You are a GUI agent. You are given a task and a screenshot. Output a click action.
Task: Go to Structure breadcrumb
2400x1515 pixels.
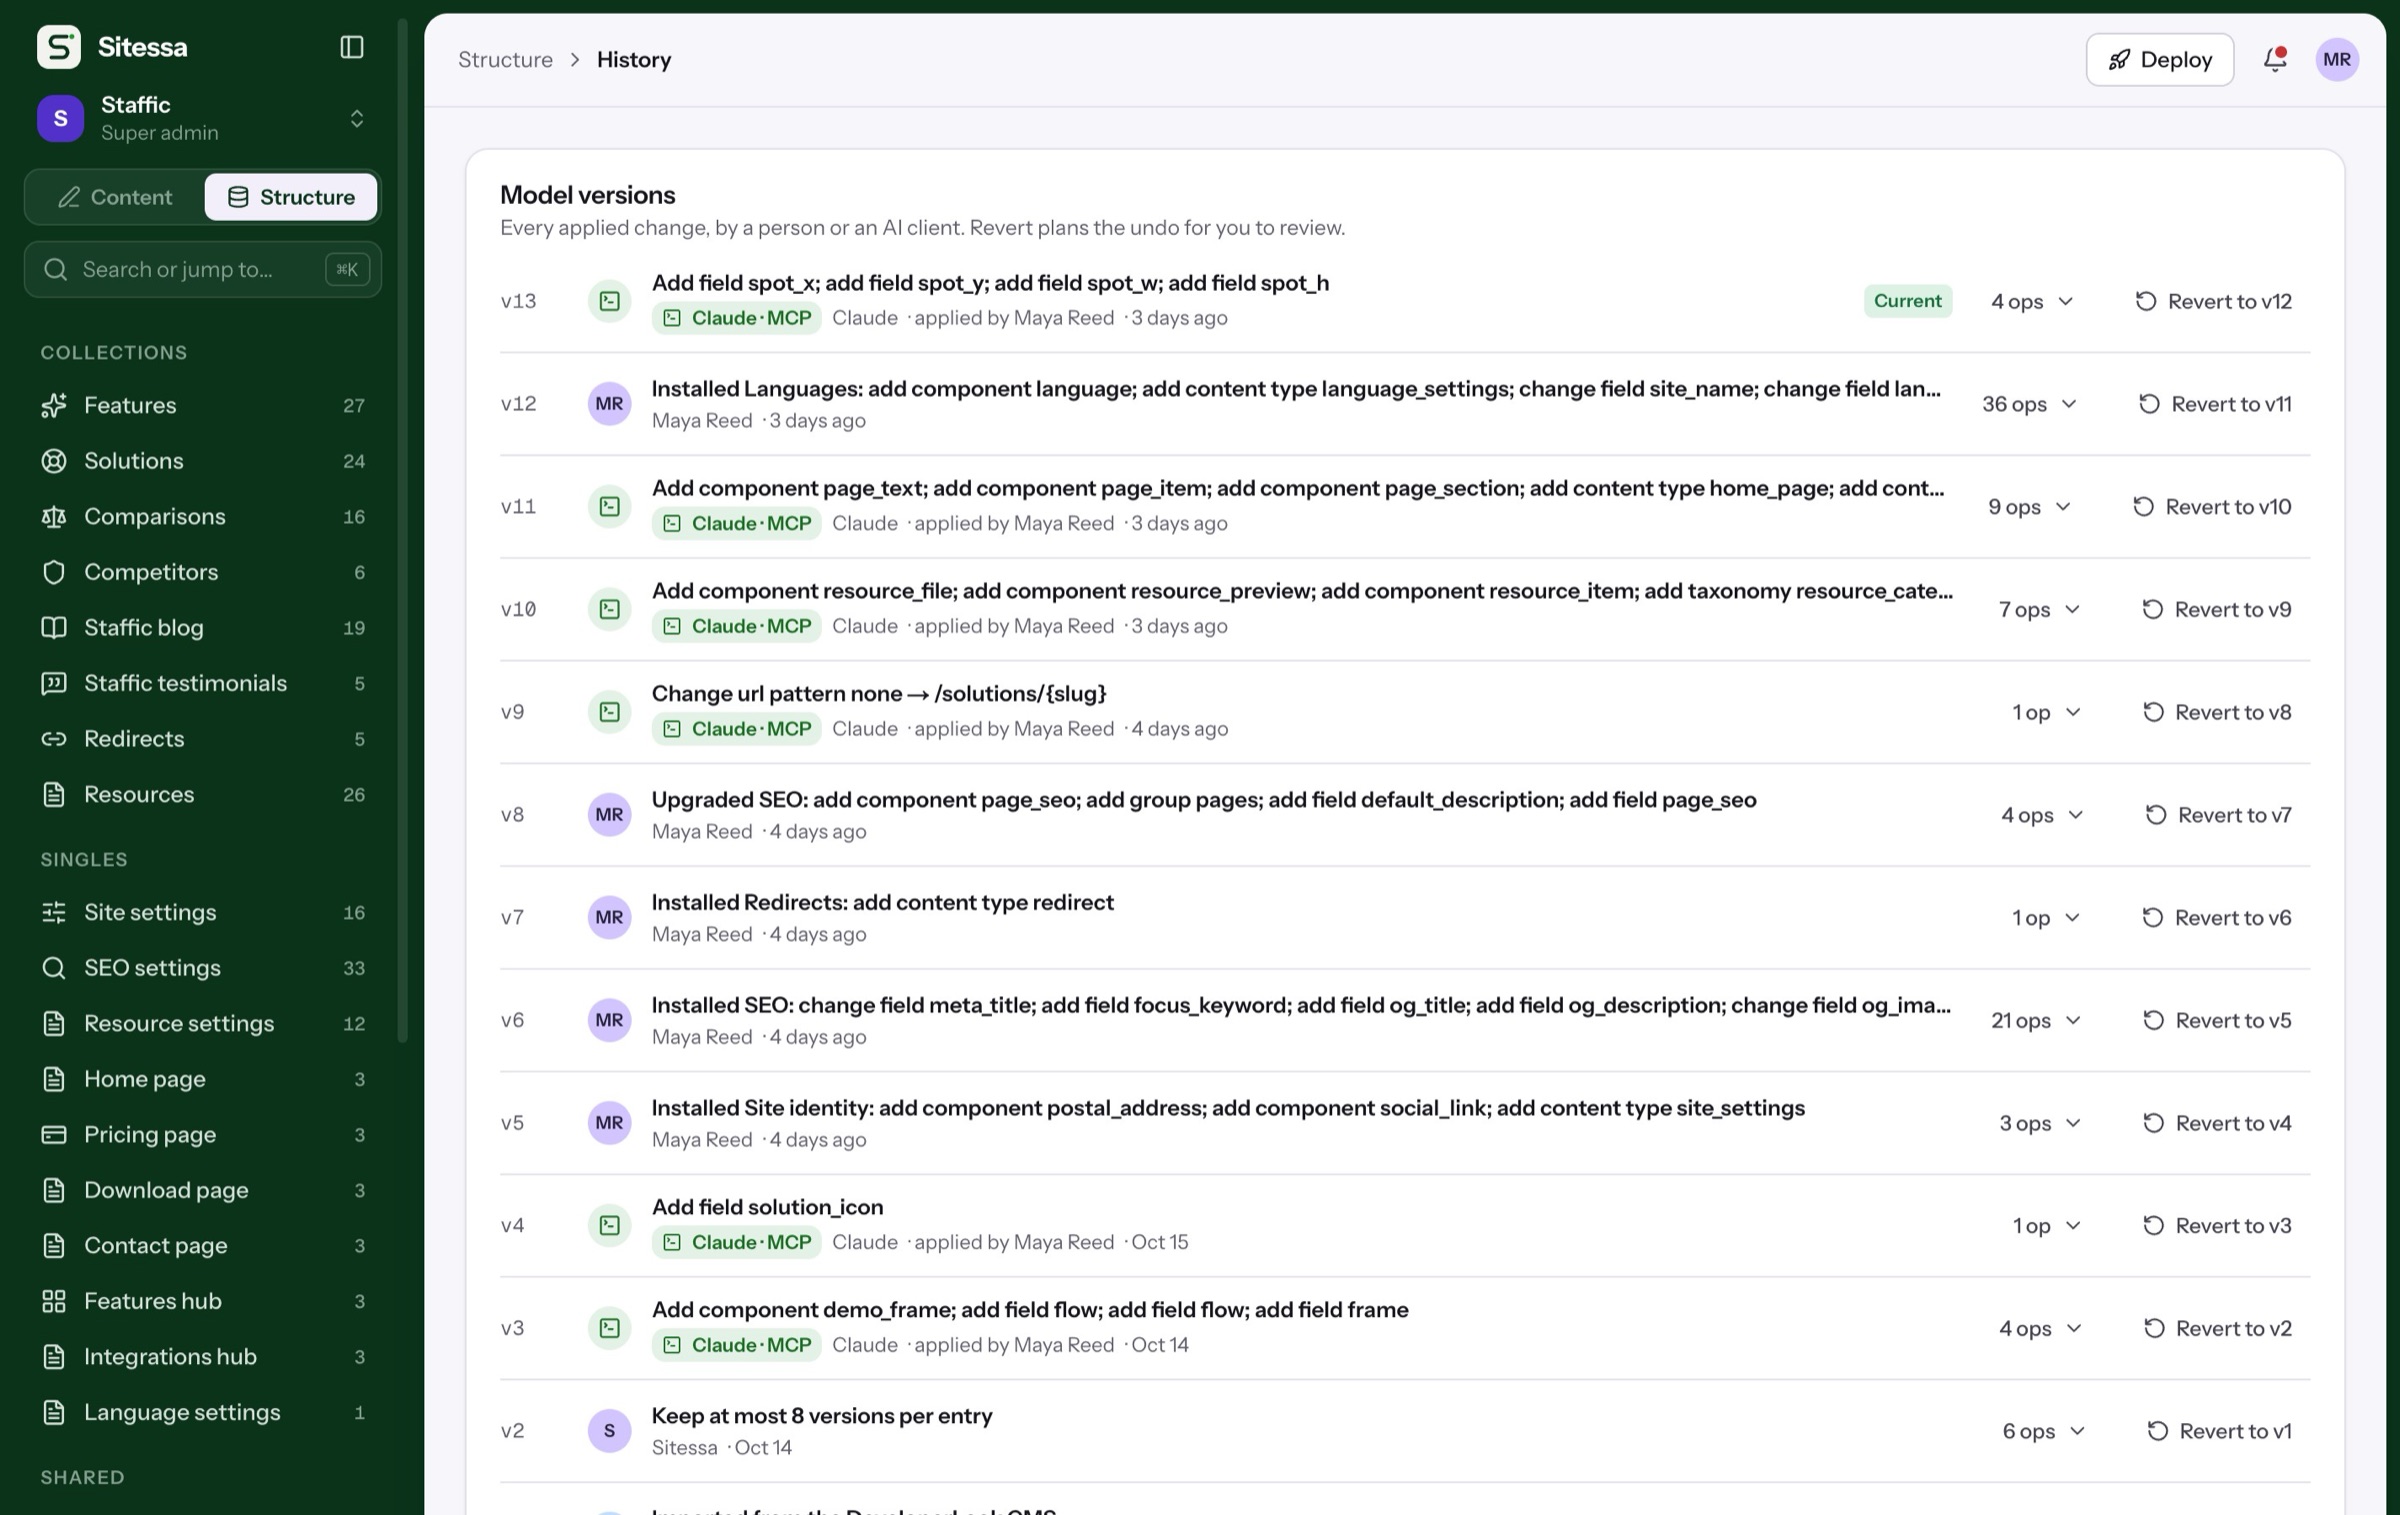(x=505, y=59)
